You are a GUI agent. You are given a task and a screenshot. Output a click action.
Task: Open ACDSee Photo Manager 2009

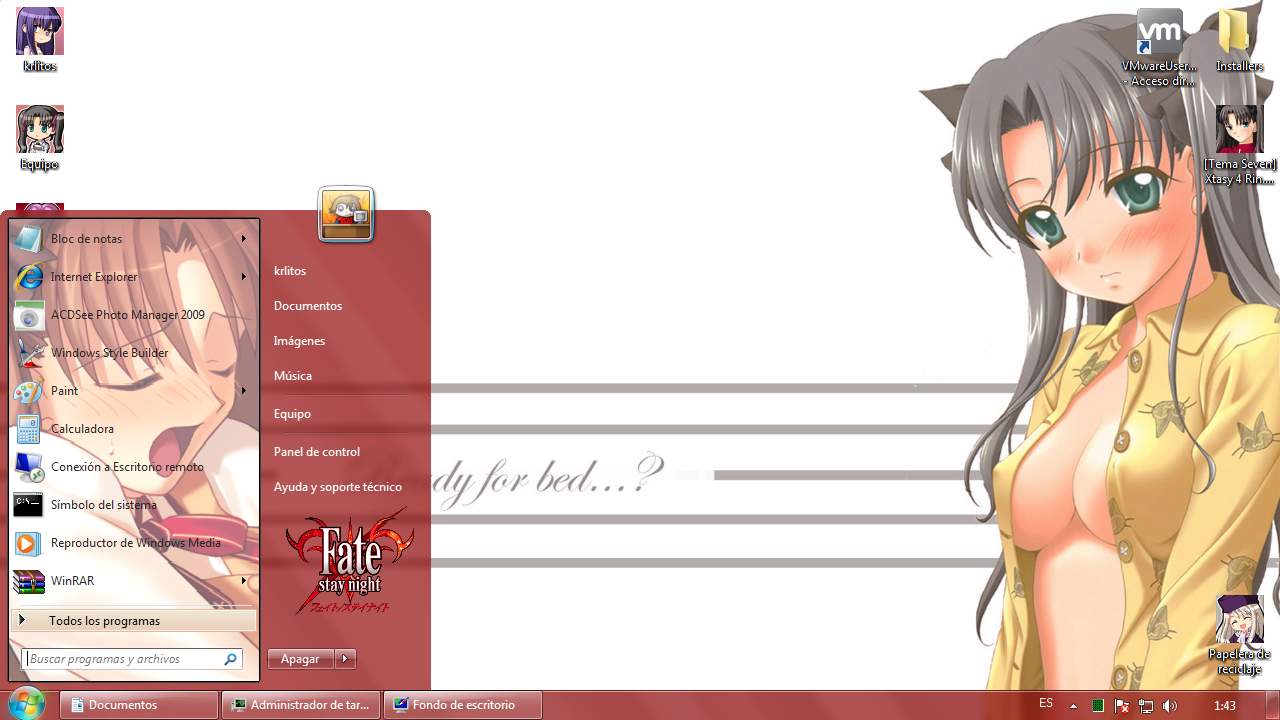click(x=128, y=314)
